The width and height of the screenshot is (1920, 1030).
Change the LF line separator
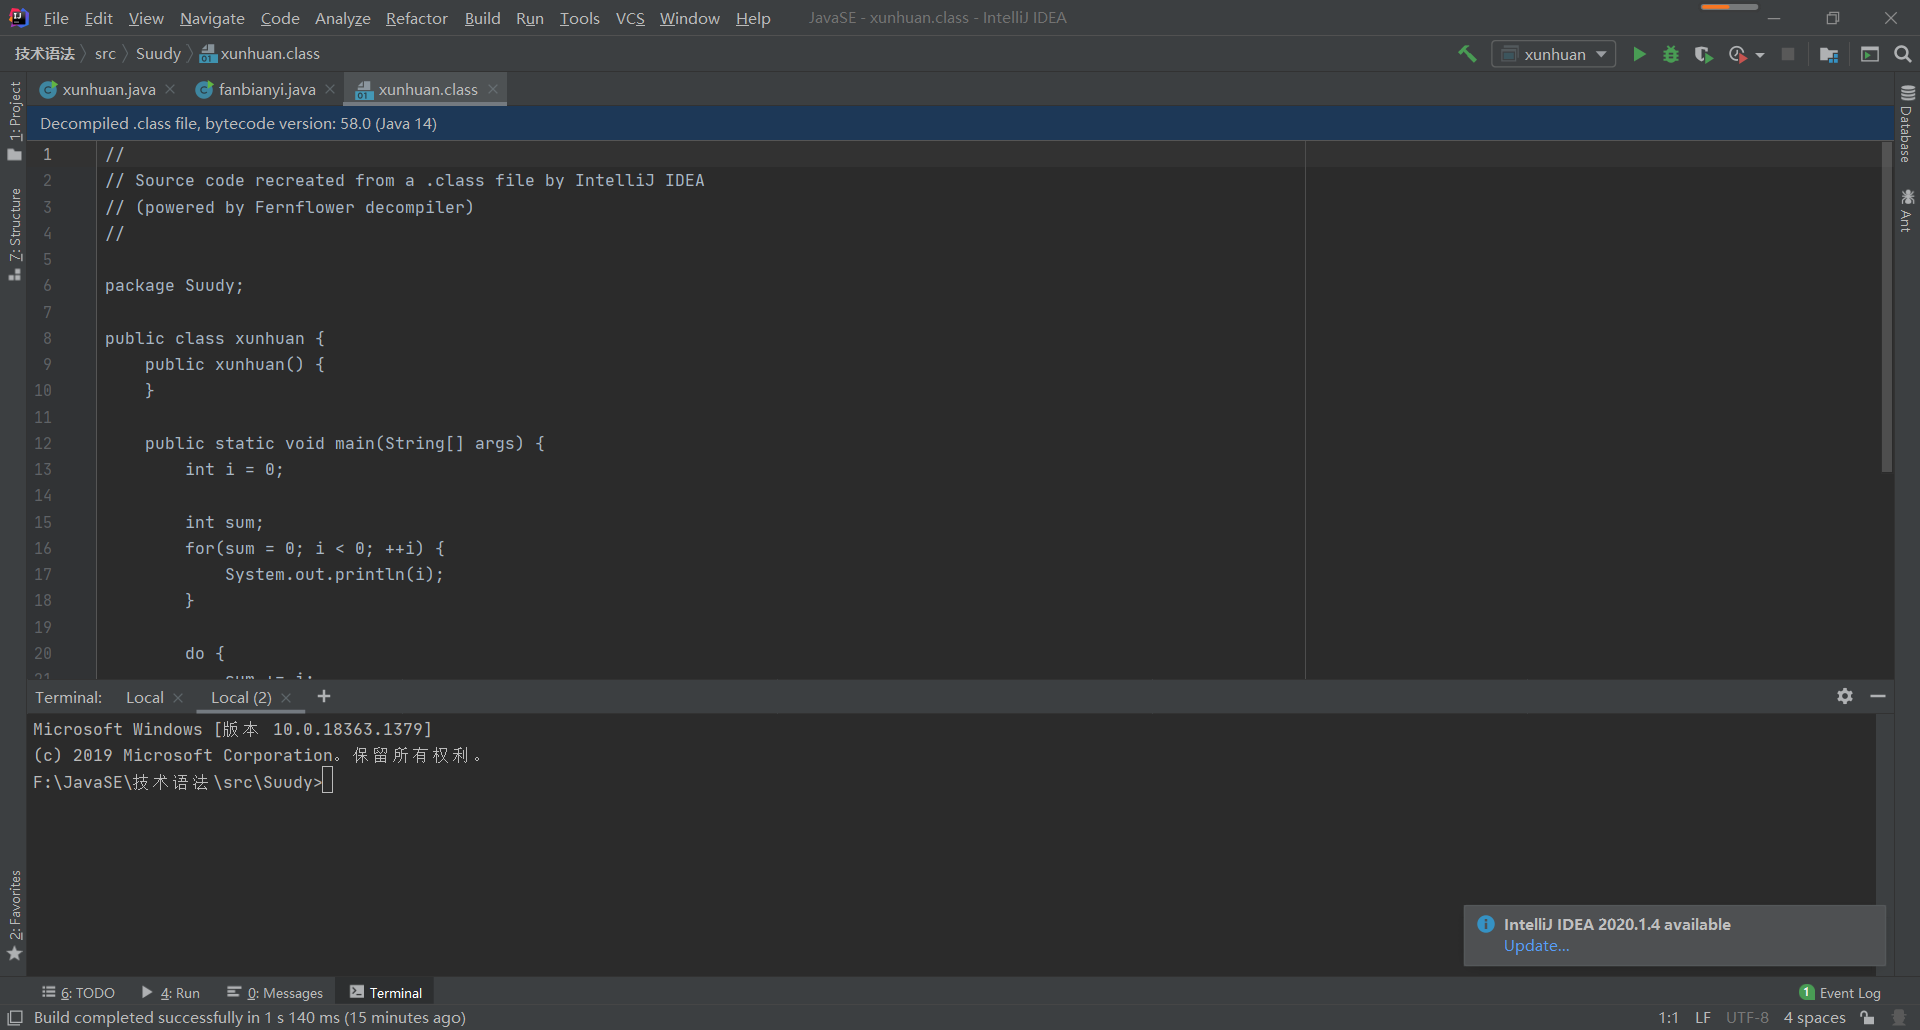click(1703, 1018)
